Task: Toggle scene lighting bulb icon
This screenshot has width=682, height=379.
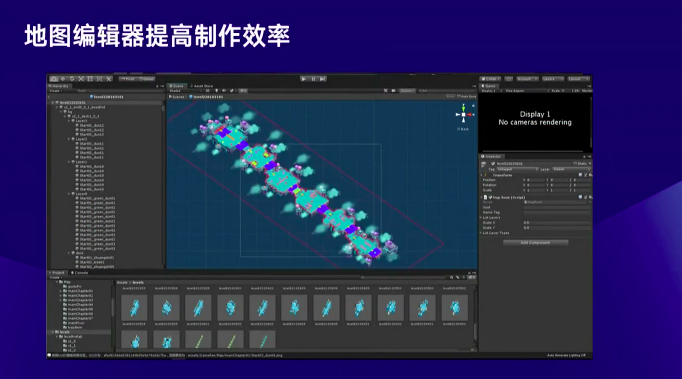Action: [x=217, y=91]
